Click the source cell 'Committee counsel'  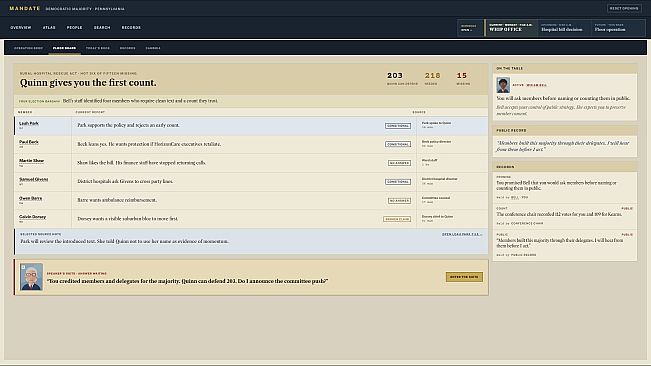tap(452, 200)
